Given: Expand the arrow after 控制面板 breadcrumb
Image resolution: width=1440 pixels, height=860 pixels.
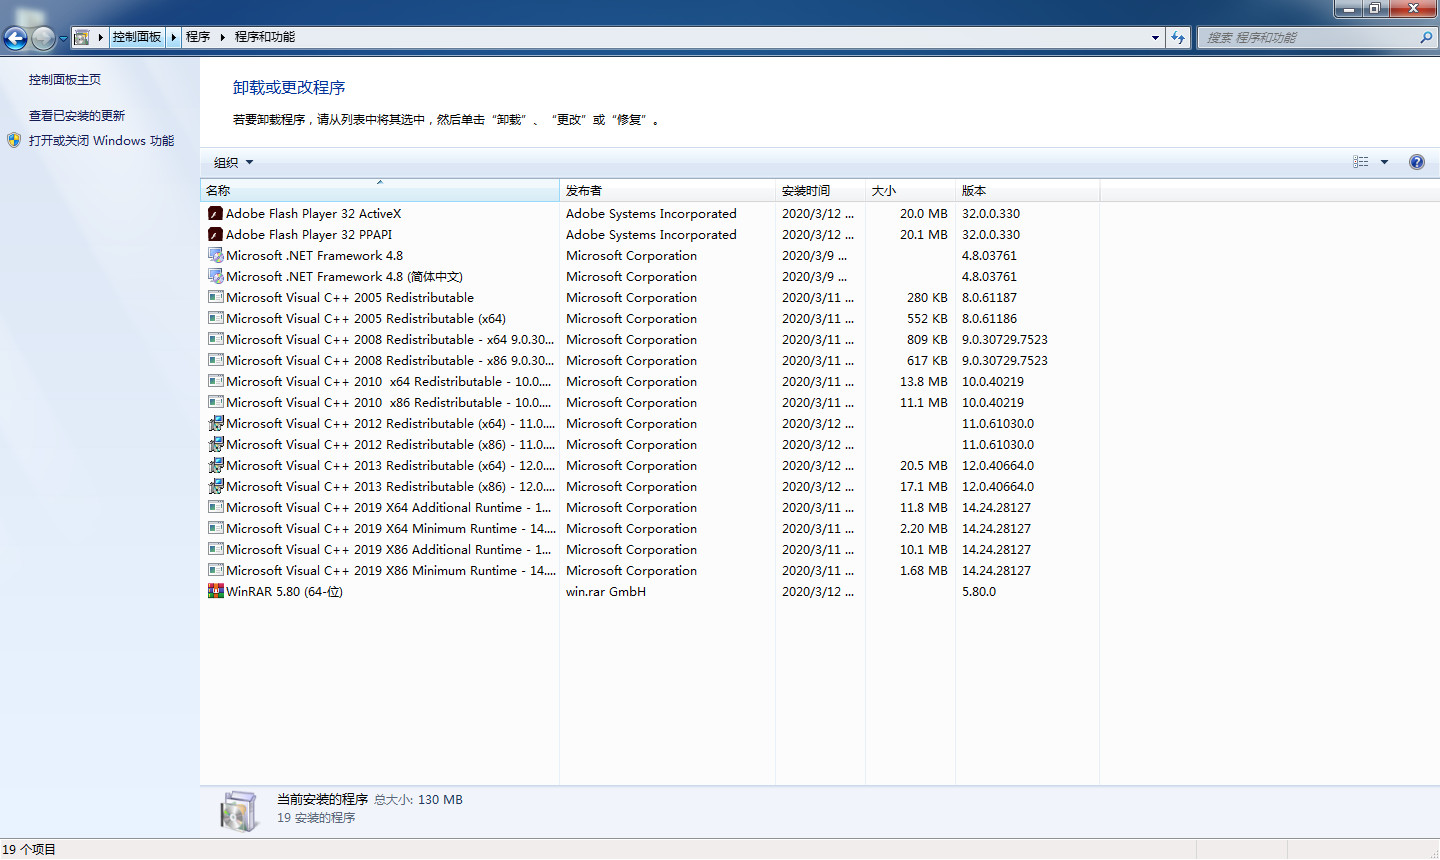Looking at the screenshot, I should (x=174, y=37).
